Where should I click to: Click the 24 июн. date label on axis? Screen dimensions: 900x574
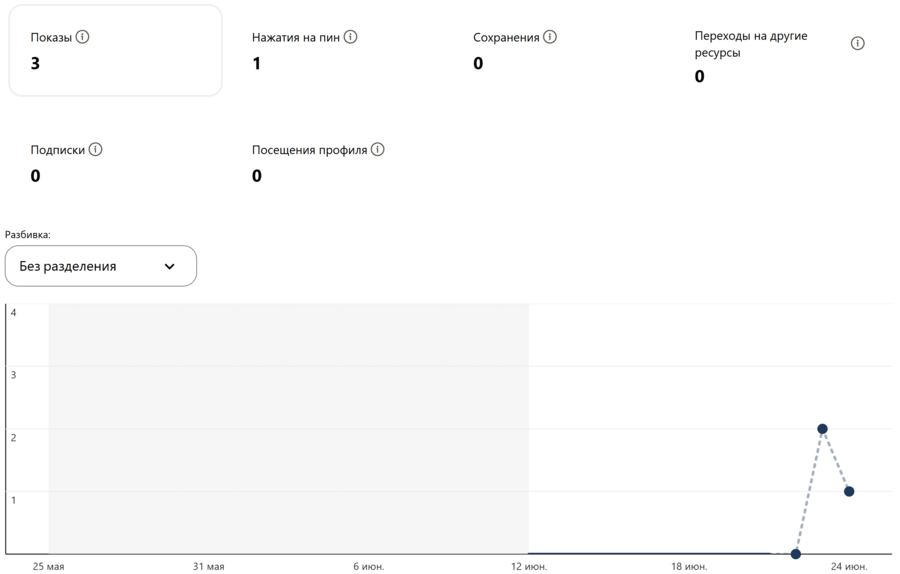[x=849, y=567]
